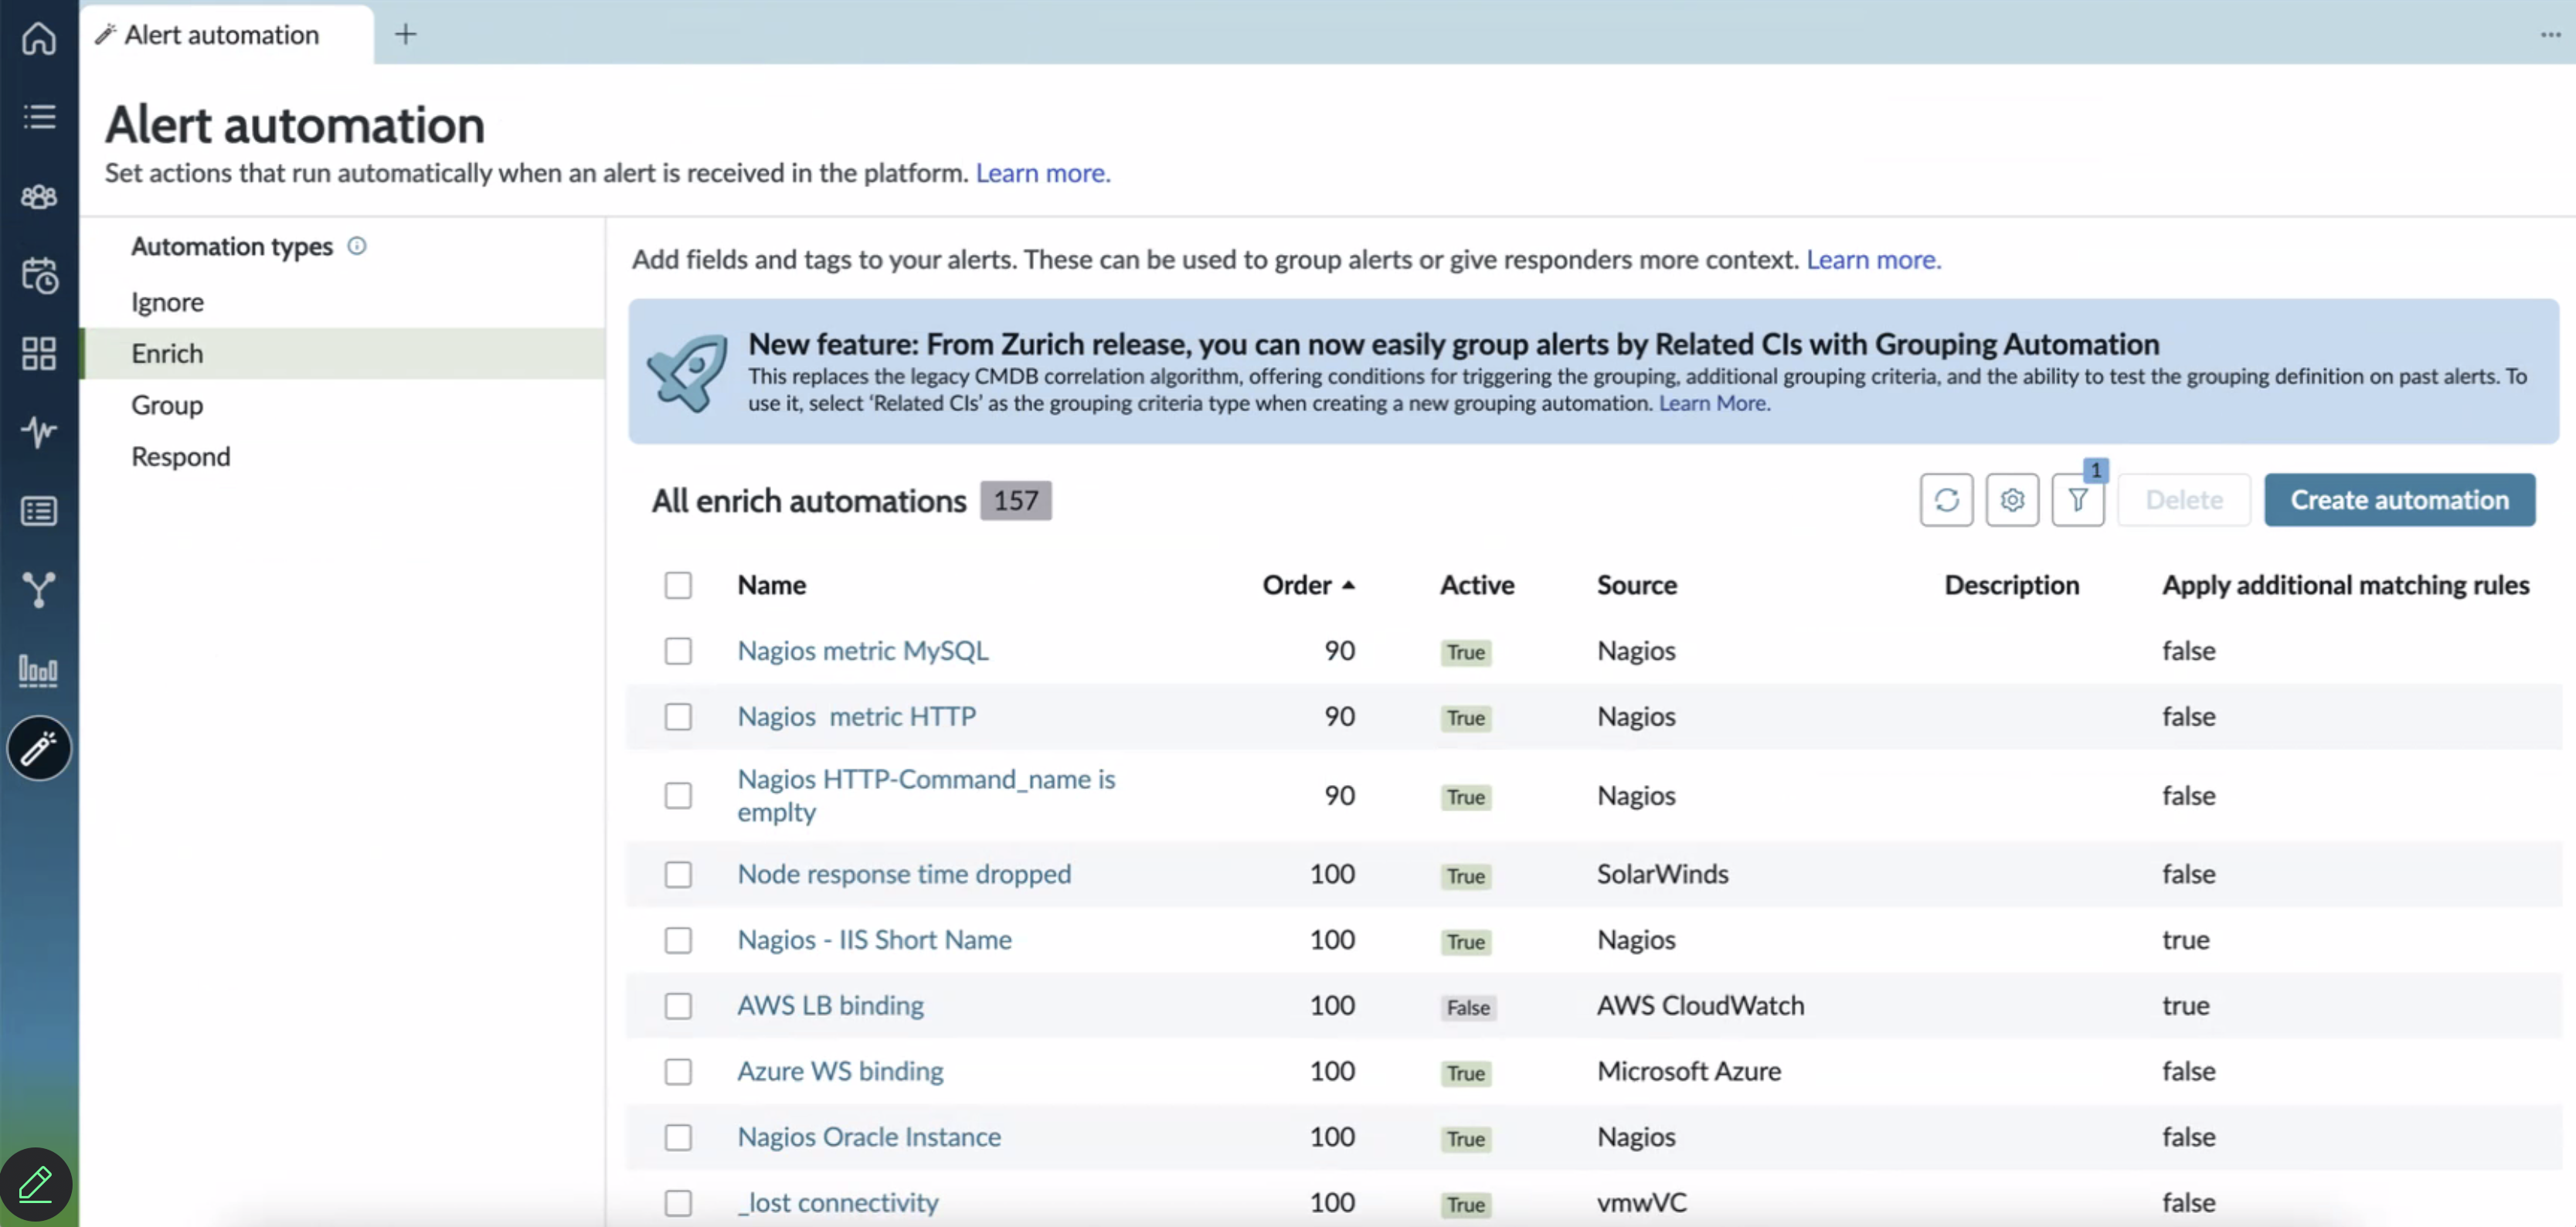Viewport: 2576px width, 1227px height.
Task: Open the pulse activity icon in the sidebar
Action: (39, 432)
